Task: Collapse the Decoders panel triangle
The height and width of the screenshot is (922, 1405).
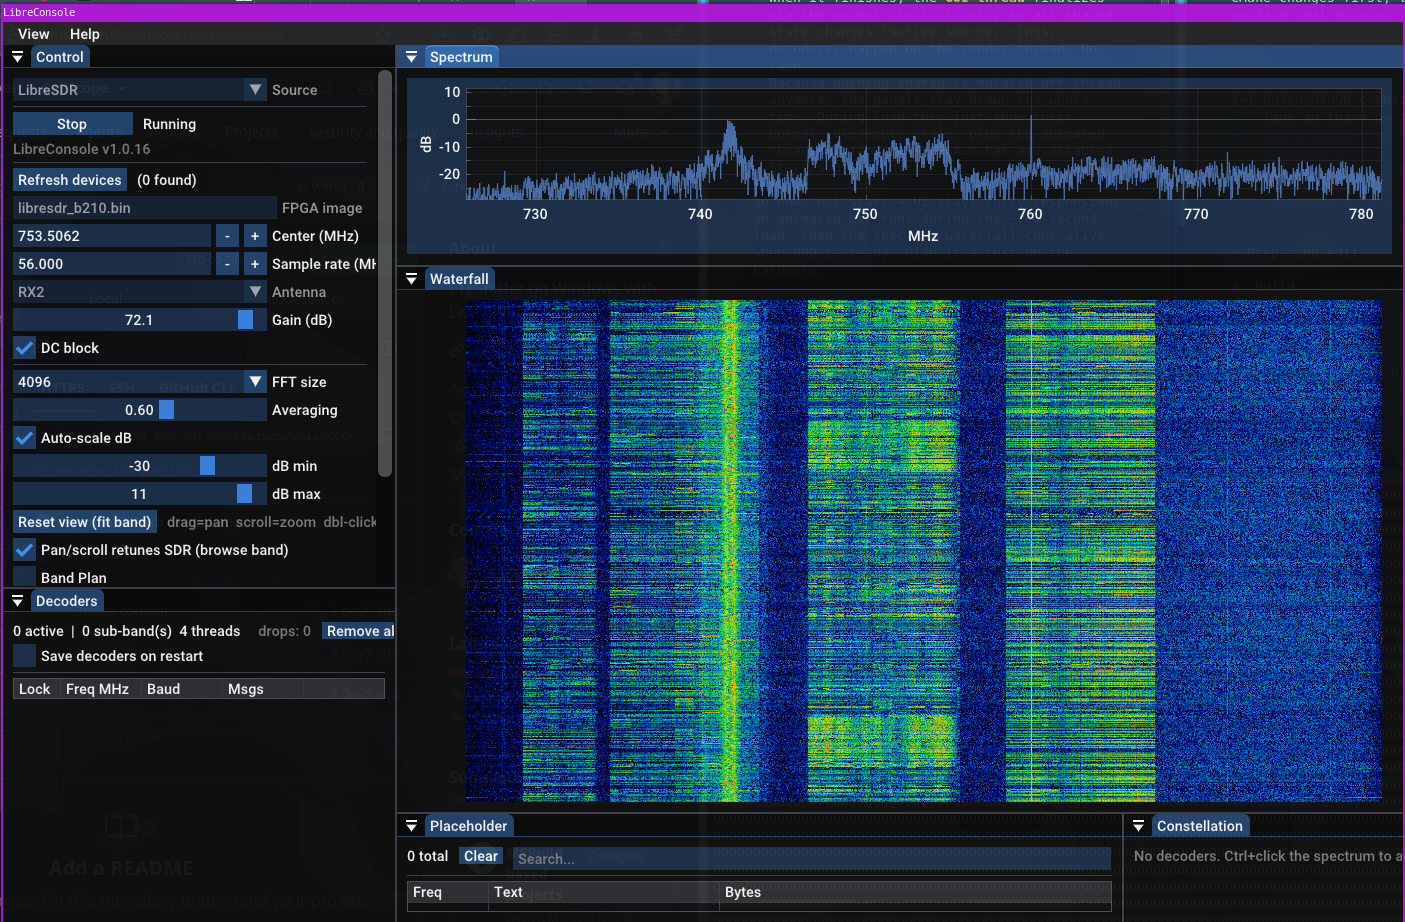Action: (18, 601)
